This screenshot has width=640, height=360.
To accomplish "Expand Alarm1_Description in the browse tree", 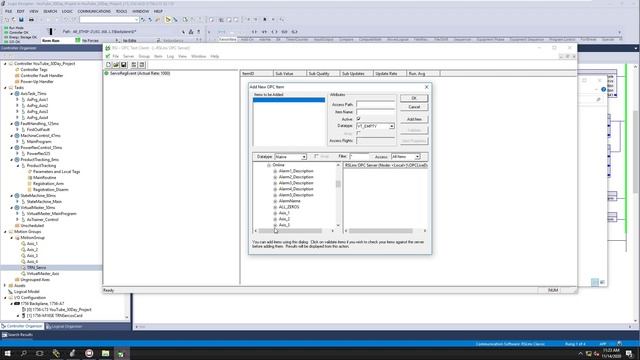I will [275, 171].
